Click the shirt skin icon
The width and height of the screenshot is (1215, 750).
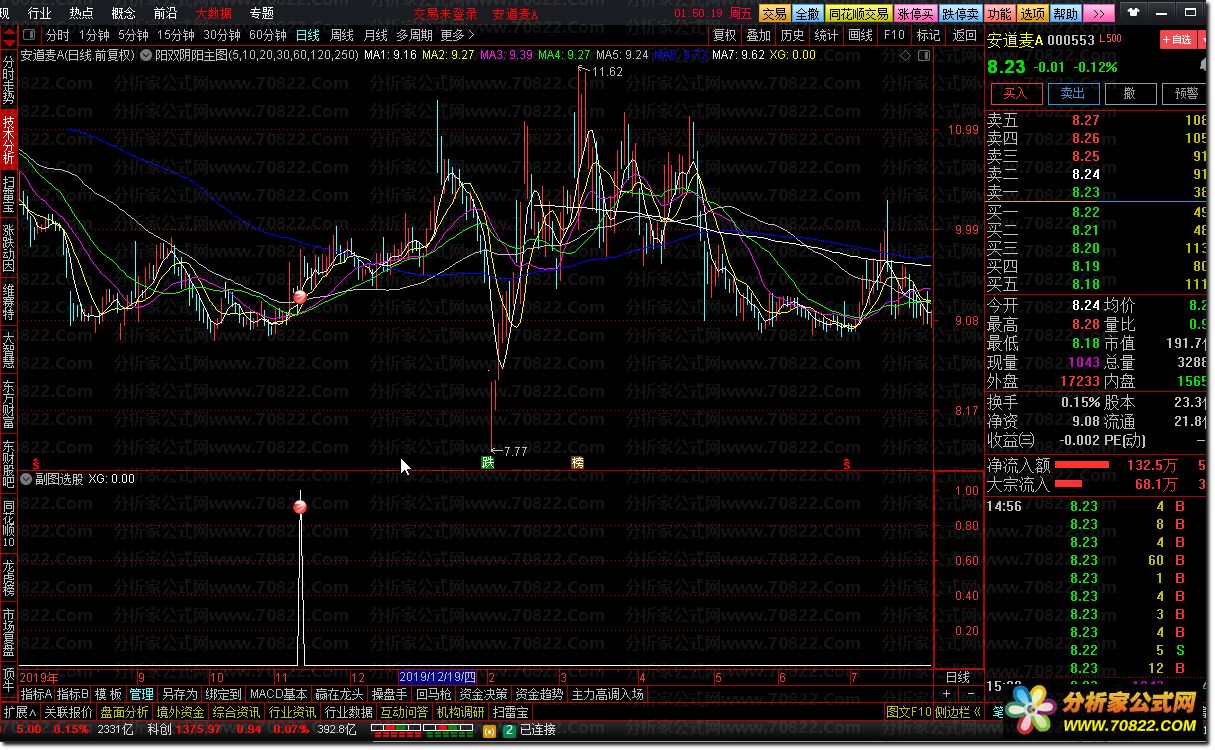pos(1133,13)
